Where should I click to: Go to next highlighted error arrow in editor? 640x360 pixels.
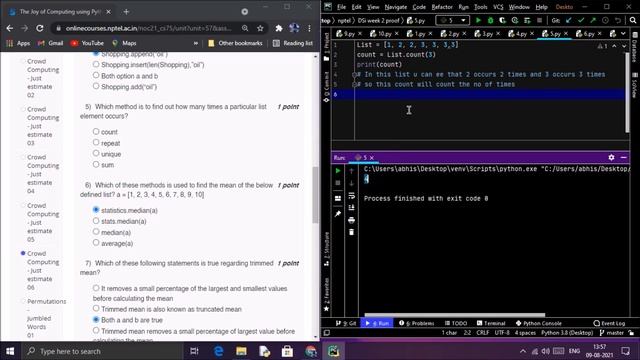click(624, 46)
